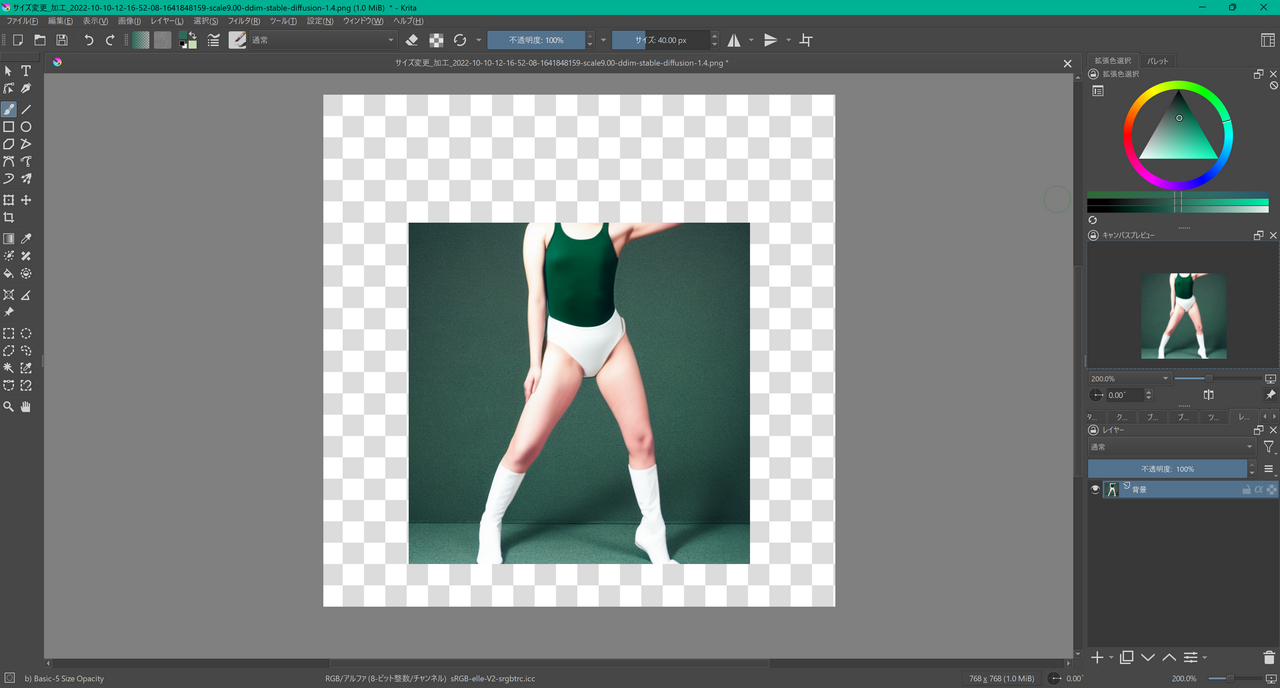Viewport: 1280px width, 688px height.
Task: Select the Text tool in the toolbox
Action: [26, 71]
